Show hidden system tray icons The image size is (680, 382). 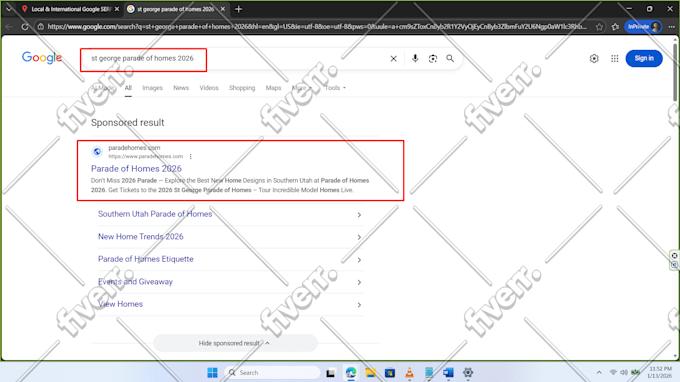599,372
